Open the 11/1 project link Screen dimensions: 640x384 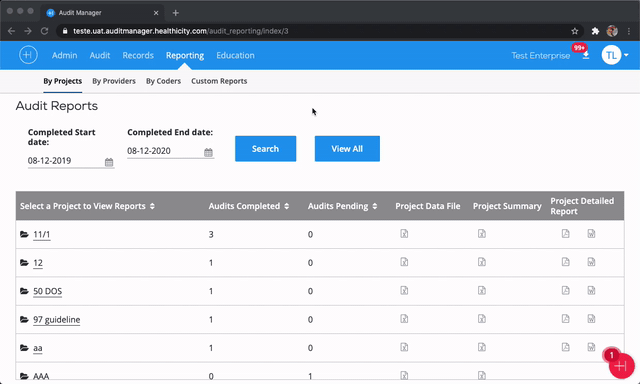click(42, 234)
